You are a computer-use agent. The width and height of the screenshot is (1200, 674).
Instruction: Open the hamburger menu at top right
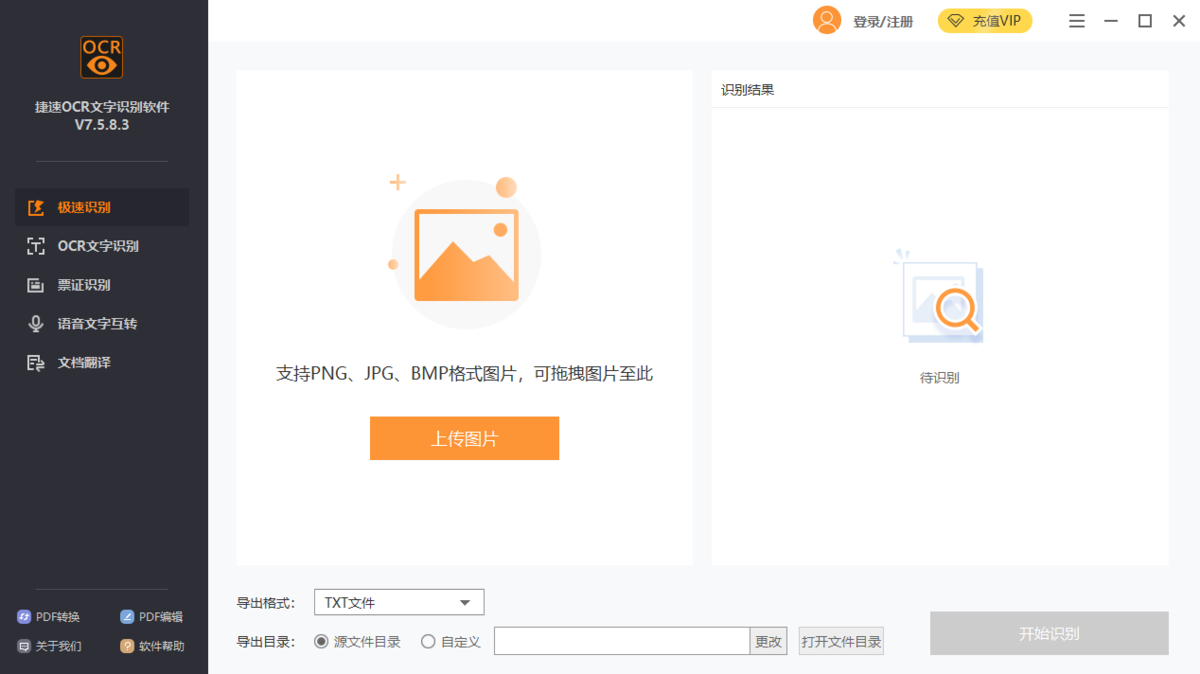[x=1077, y=20]
